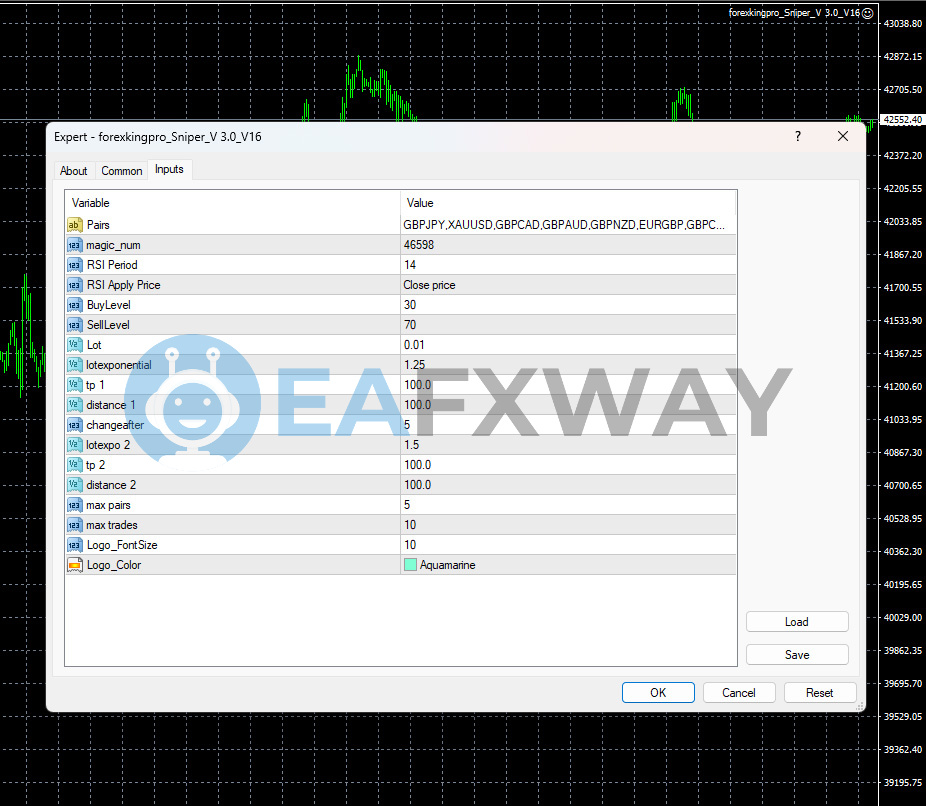
Task: Click the Va icon next to Lot
Action: [x=75, y=345]
